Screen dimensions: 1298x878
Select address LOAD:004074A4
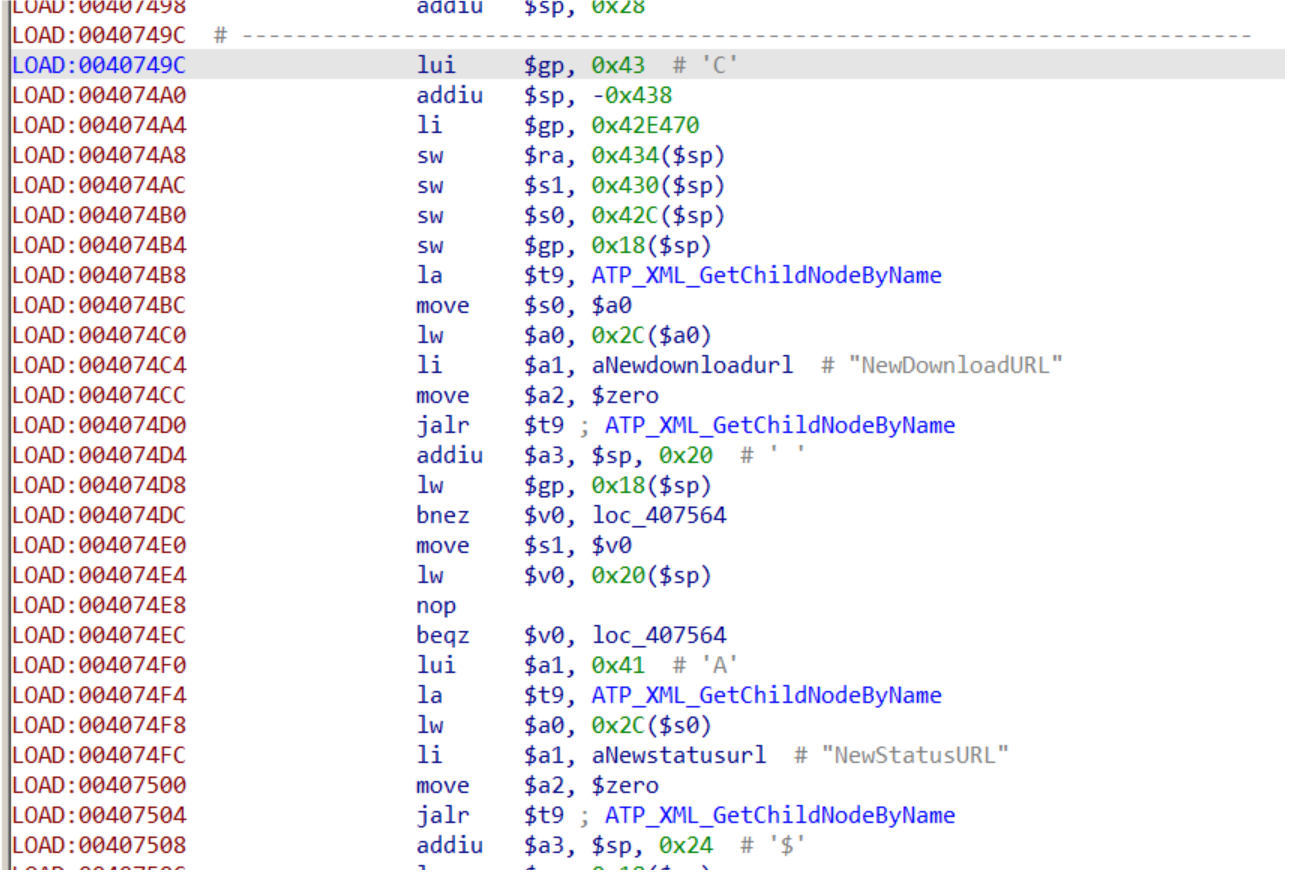click(99, 125)
